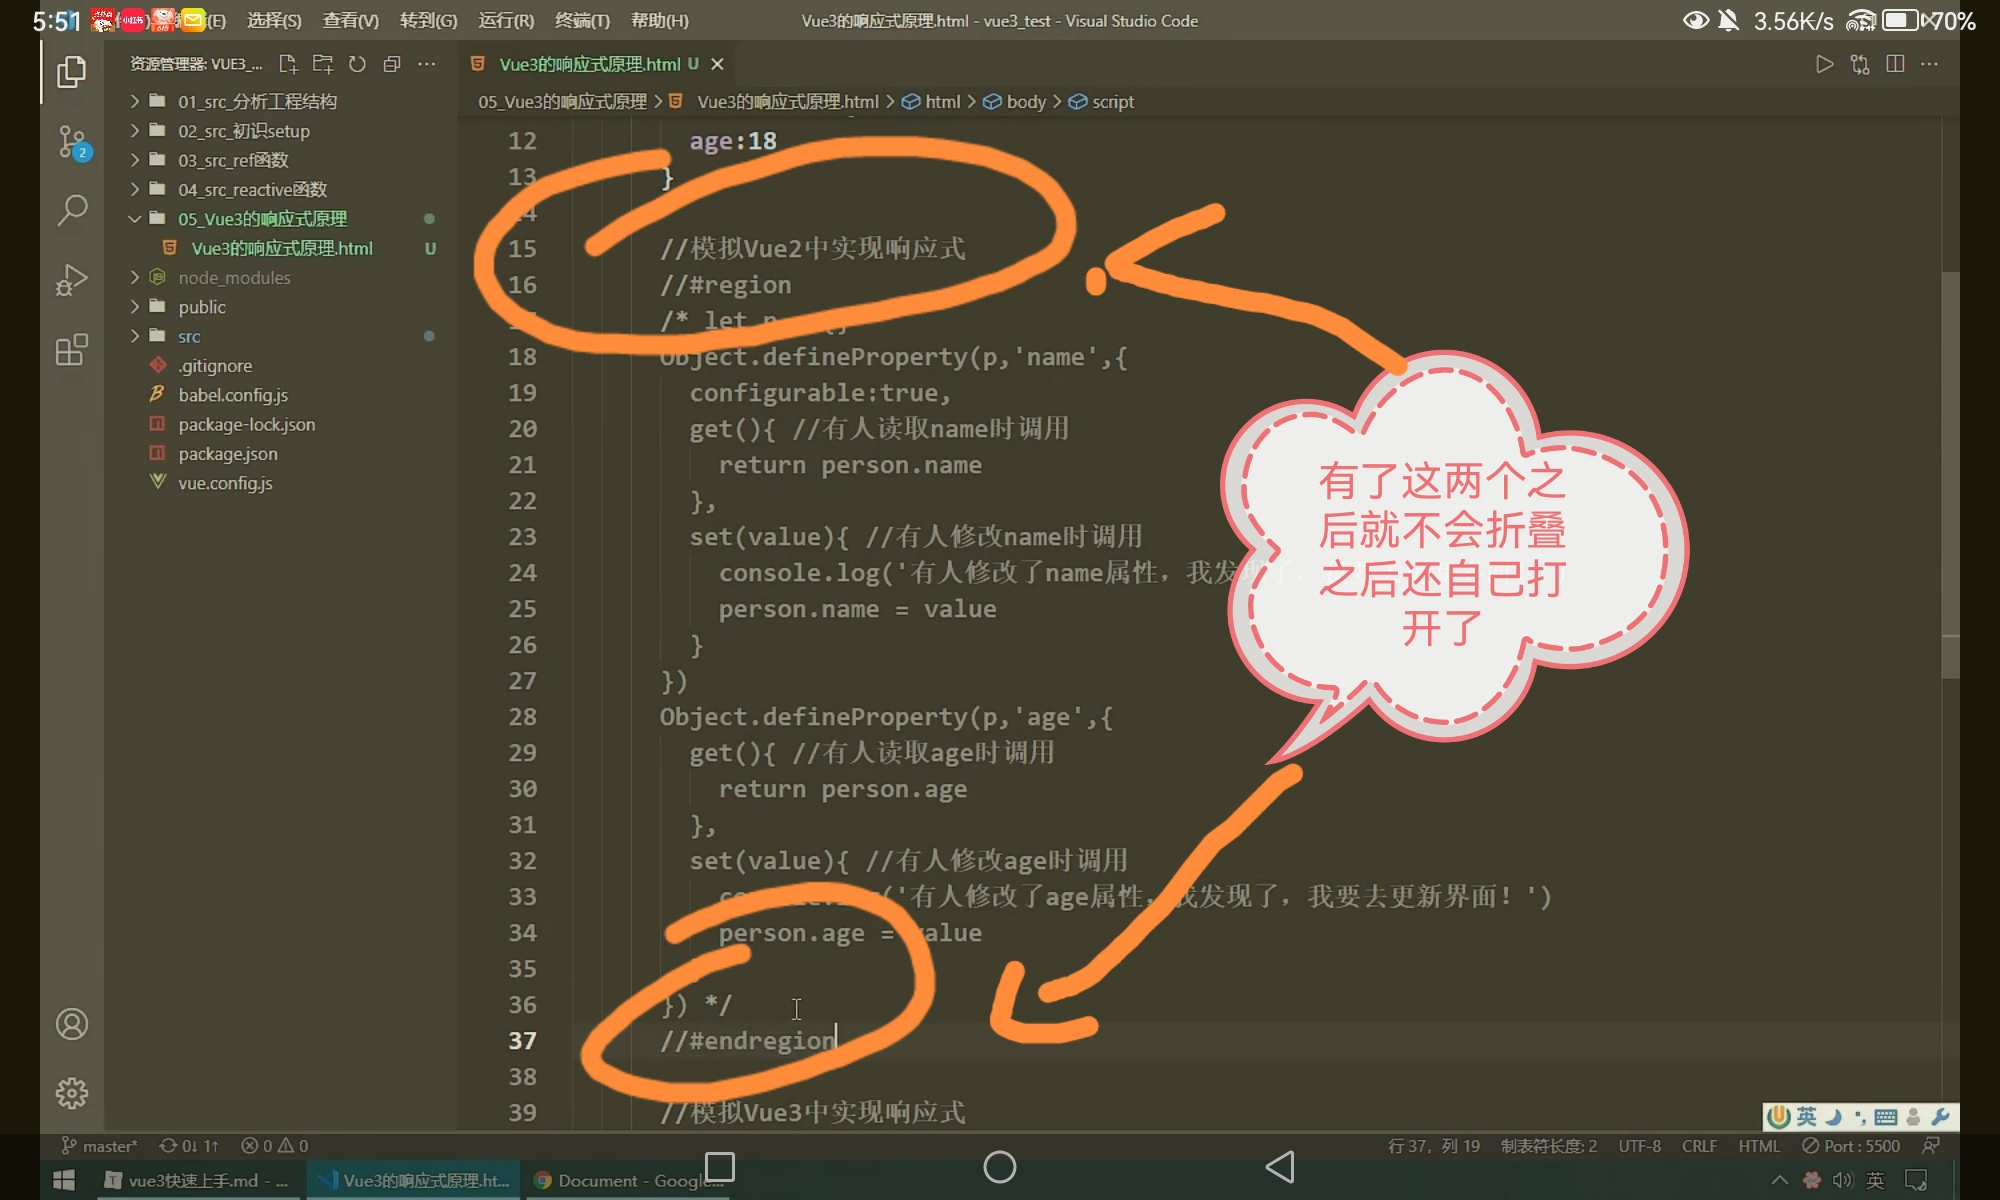Toggle Live Server Port 5500
The height and width of the screenshot is (1200, 2000).
(1851, 1146)
